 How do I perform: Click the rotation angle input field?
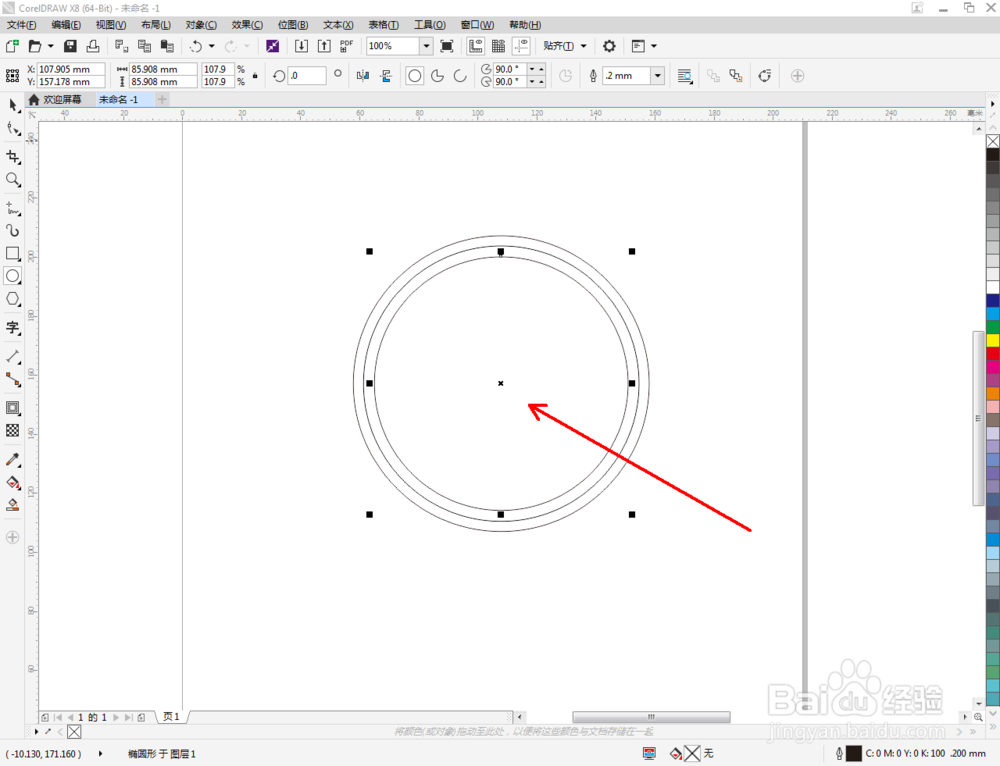(x=307, y=75)
